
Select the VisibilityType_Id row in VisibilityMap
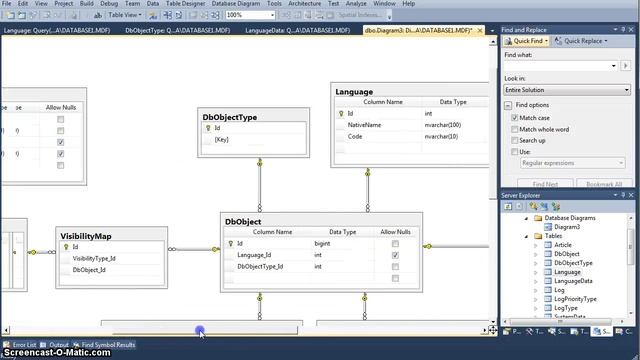pyautogui.click(x=94, y=258)
